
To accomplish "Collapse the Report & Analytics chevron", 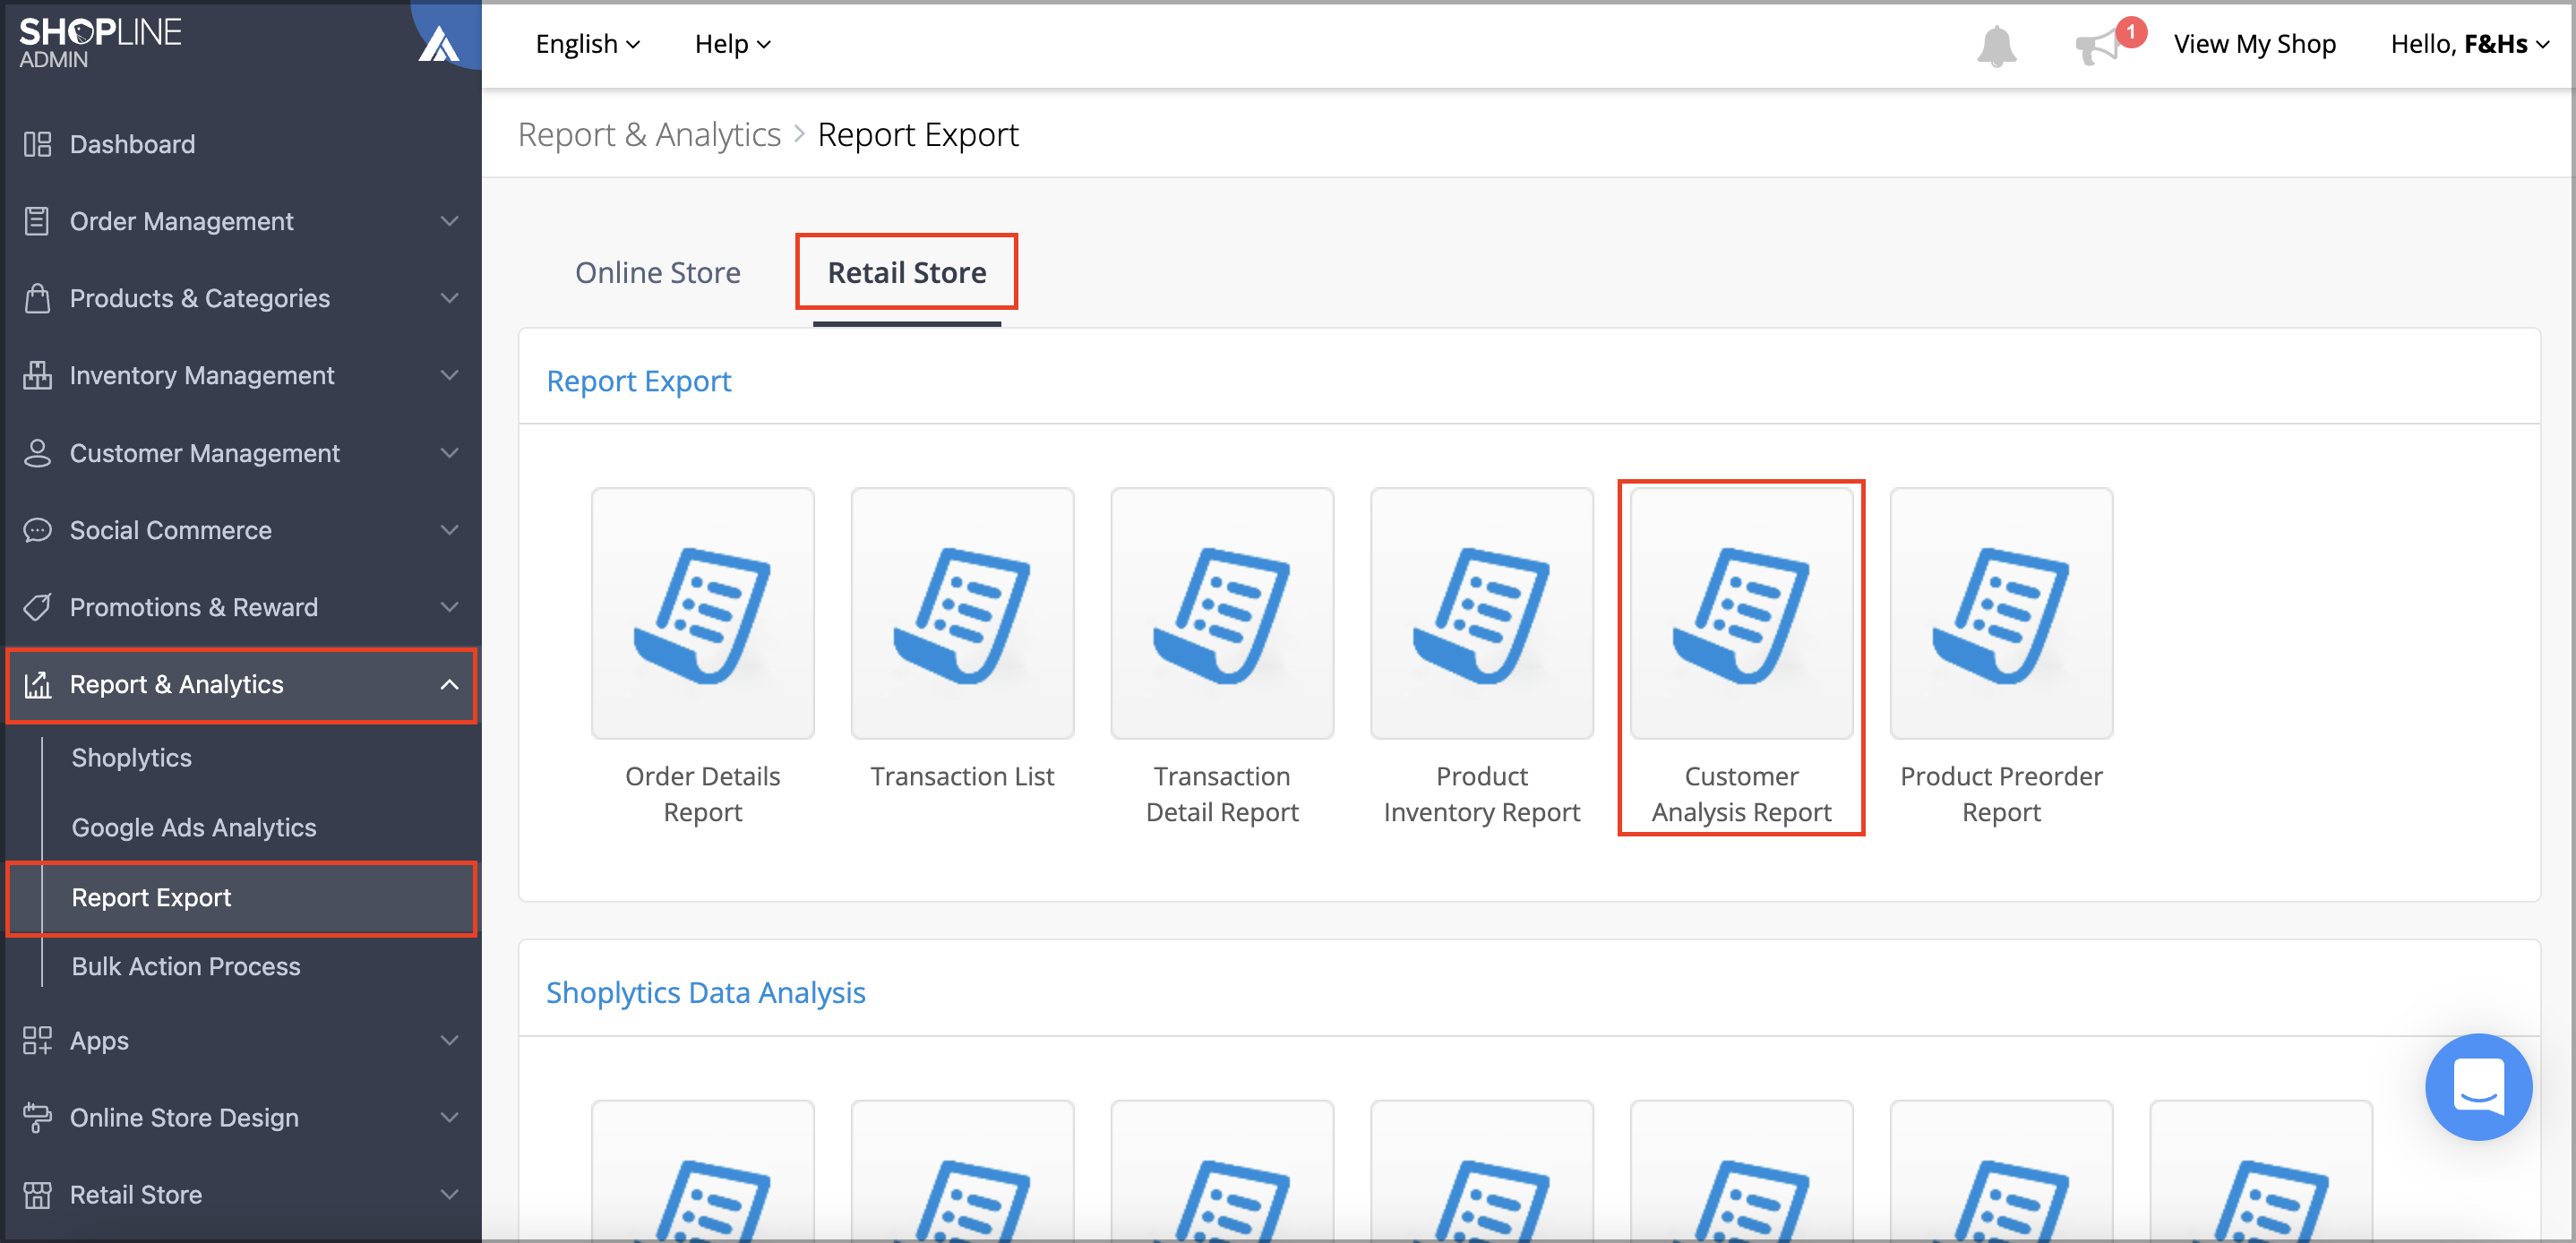I will click(450, 685).
